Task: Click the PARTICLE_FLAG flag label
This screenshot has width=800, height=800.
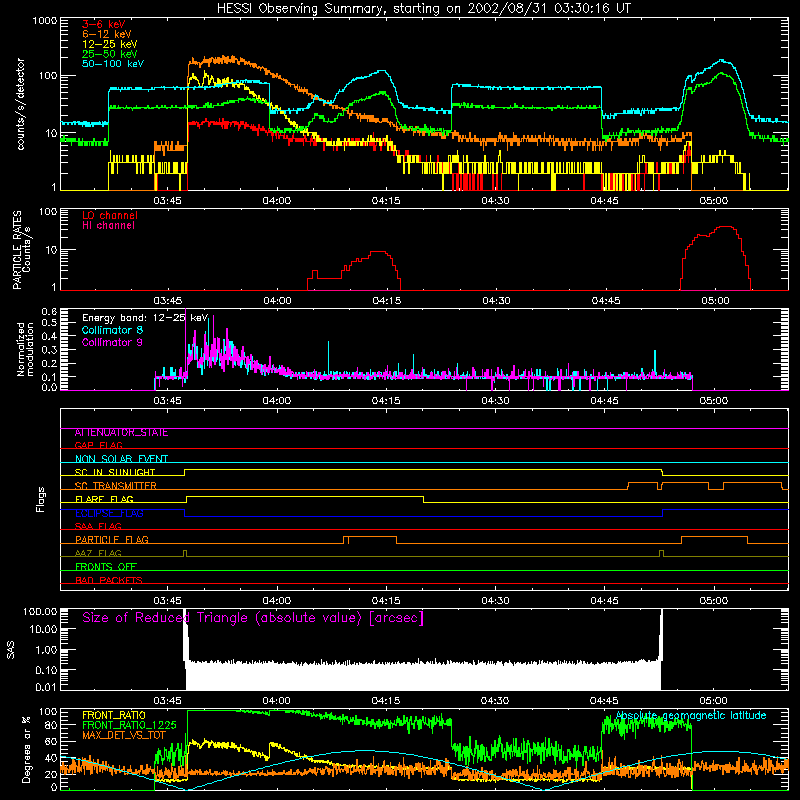Action: pyautogui.click(x=112, y=540)
